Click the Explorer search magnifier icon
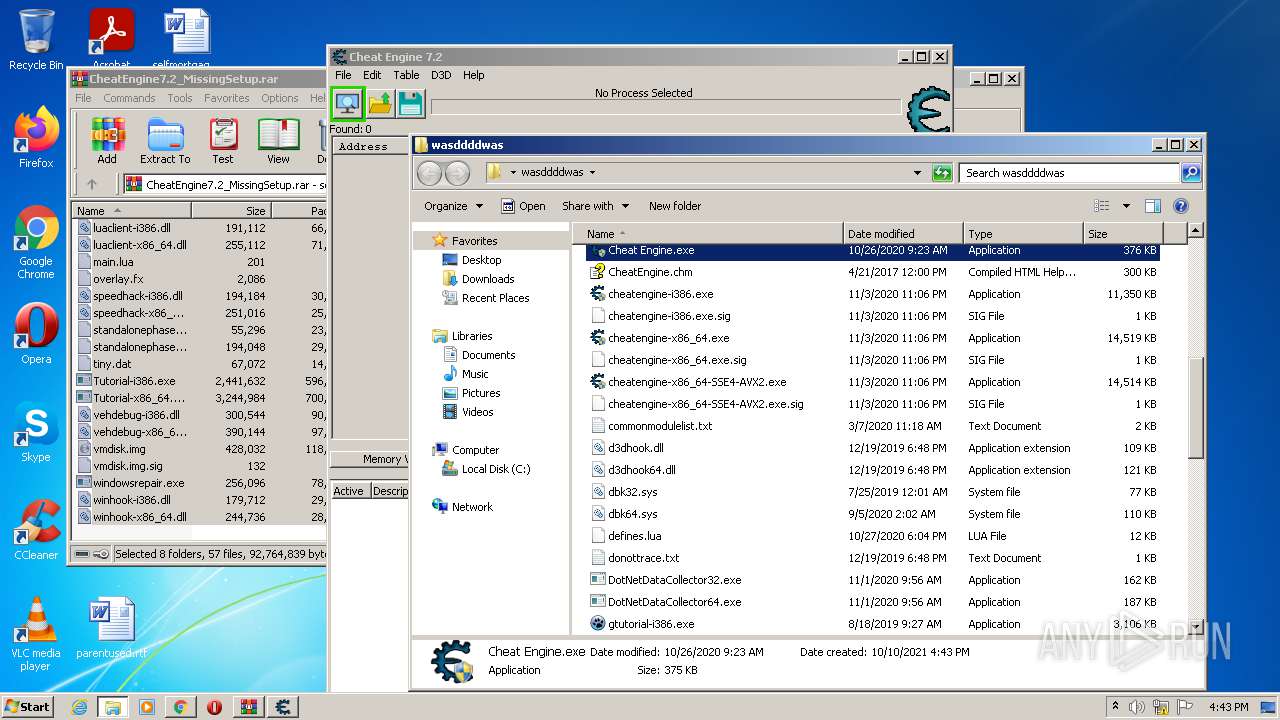The width and height of the screenshot is (1280, 720). coord(1190,173)
